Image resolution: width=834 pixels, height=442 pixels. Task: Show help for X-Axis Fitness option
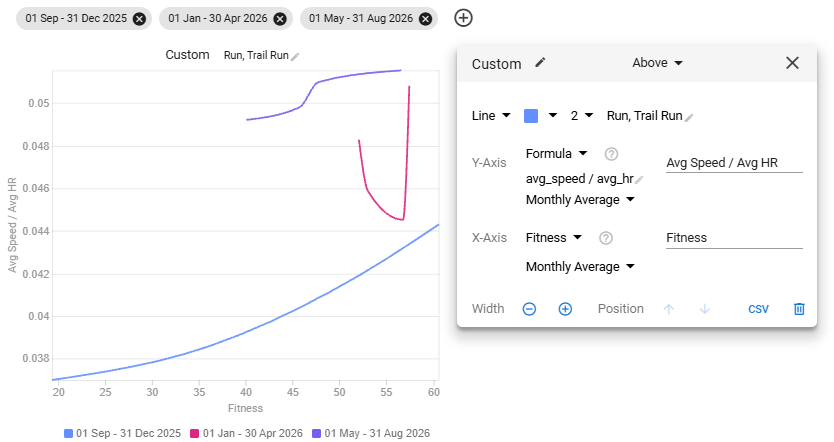pos(605,238)
